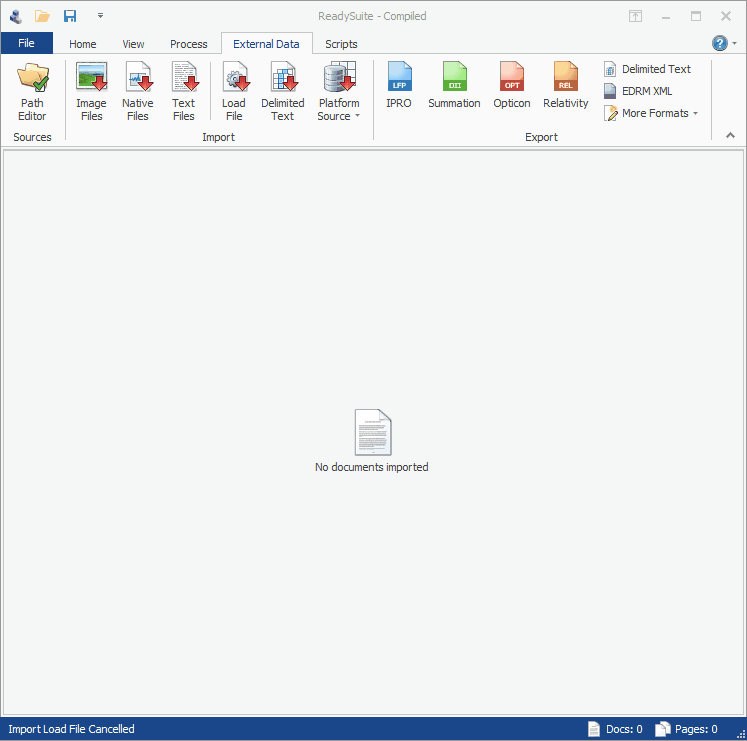Screen dimensions: 747x741
Task: Collapse the ribbon with the chevron
Action: tap(729, 135)
